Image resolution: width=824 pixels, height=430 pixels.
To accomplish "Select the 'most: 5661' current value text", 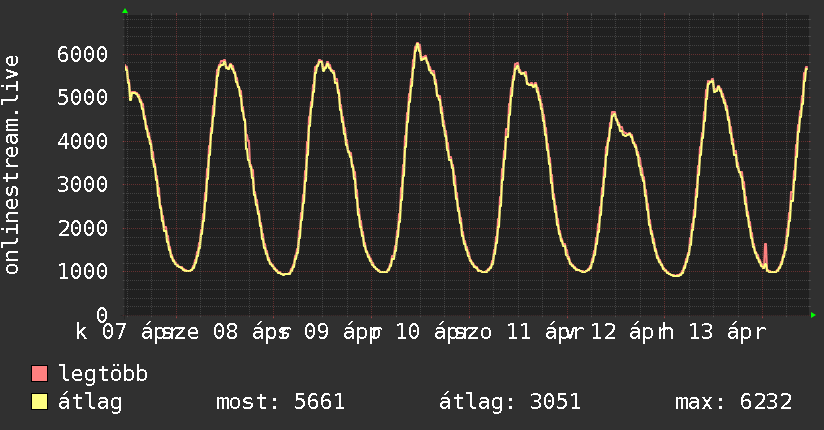I will point(280,403).
